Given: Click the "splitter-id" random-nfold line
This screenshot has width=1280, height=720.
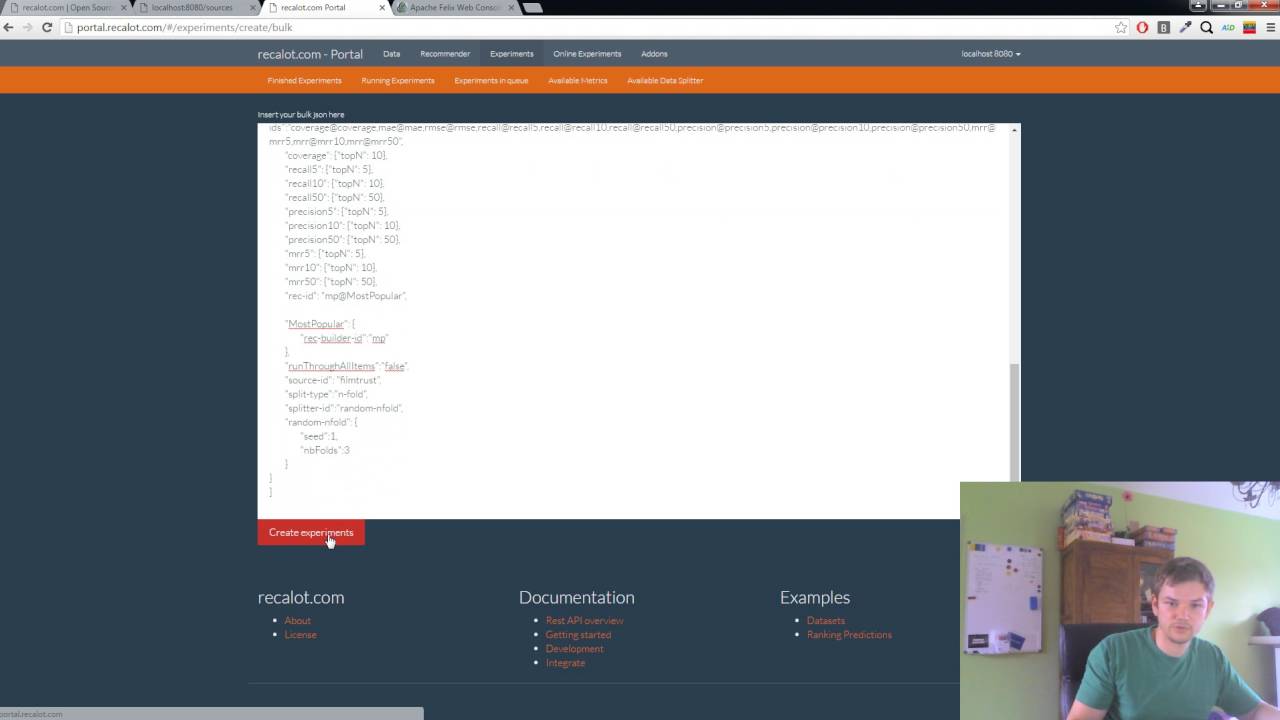Looking at the screenshot, I should (344, 408).
